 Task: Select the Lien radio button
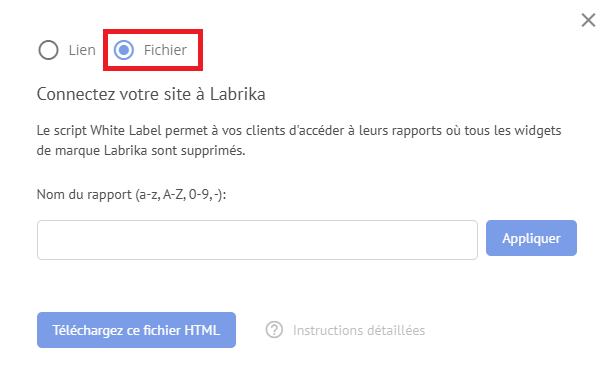pos(48,50)
